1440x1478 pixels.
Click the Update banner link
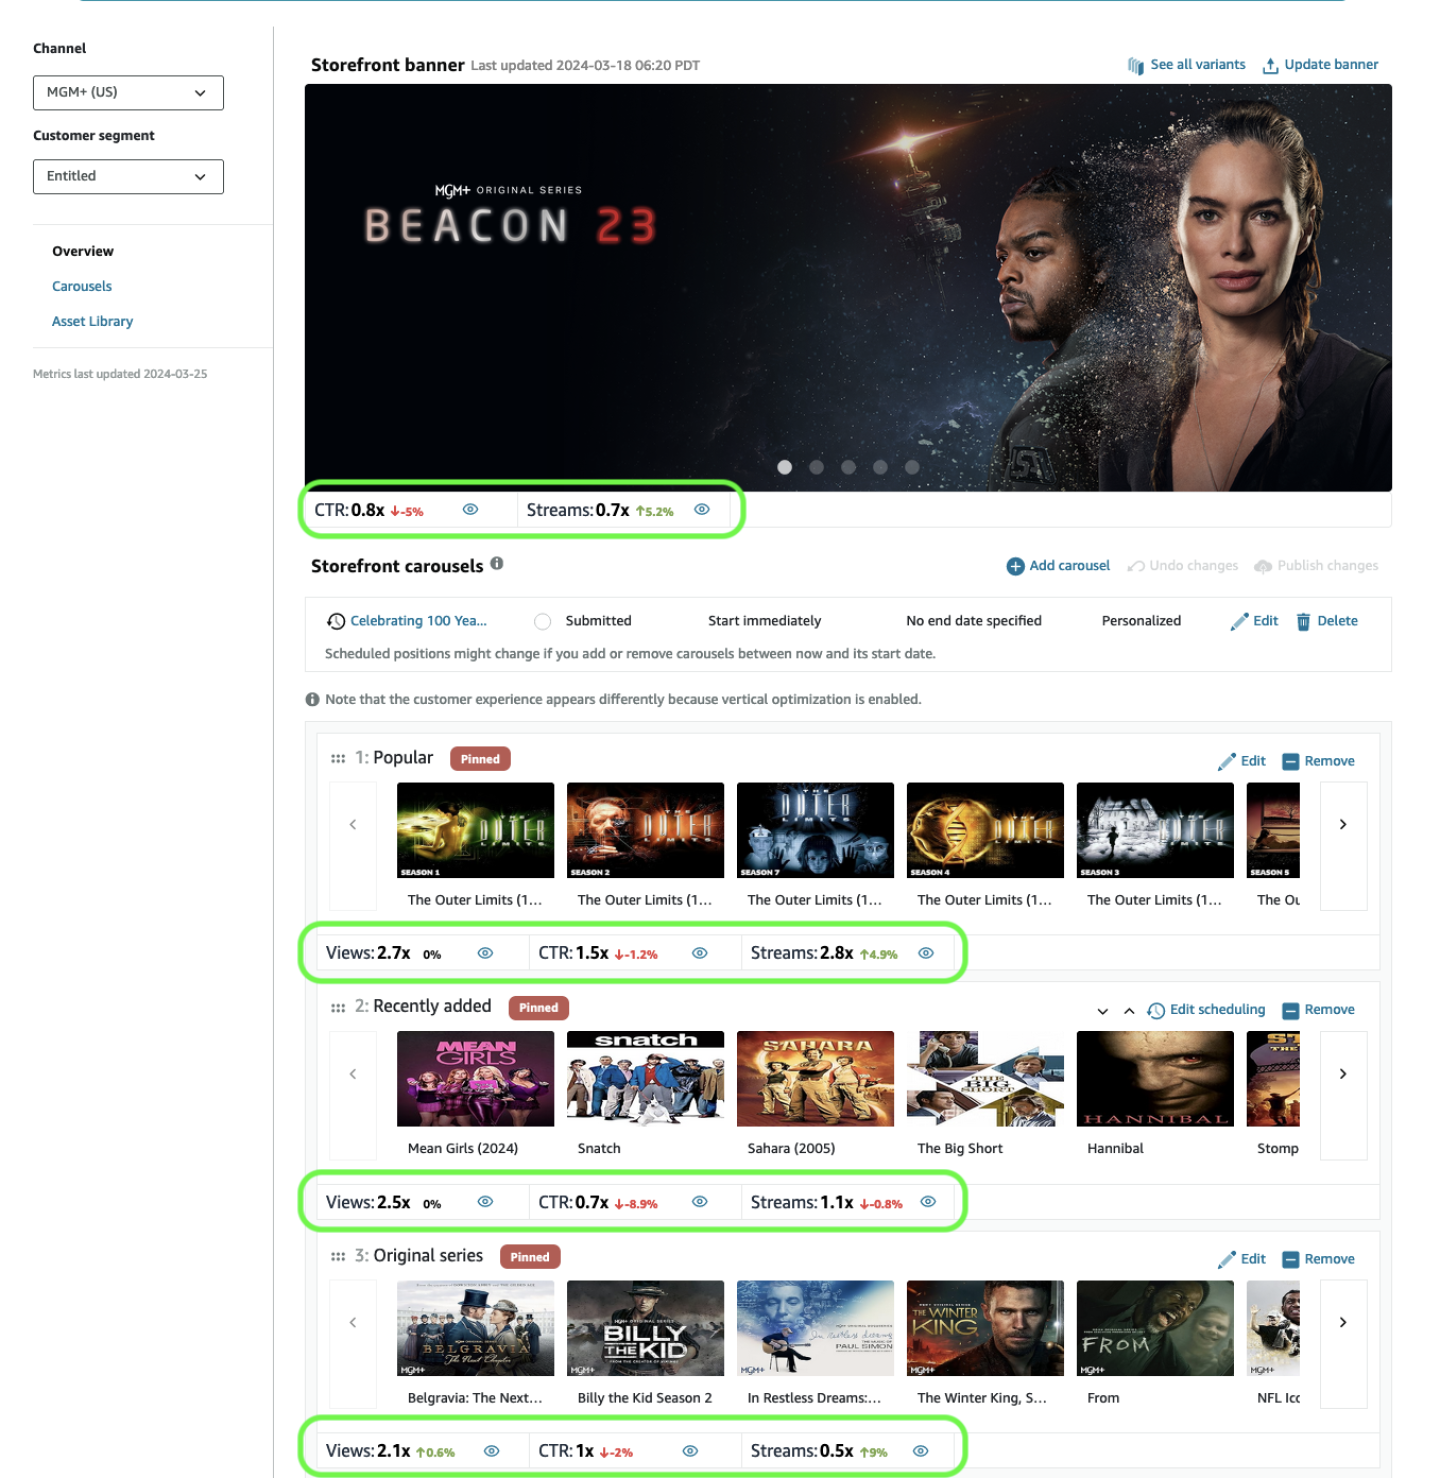click(1331, 65)
